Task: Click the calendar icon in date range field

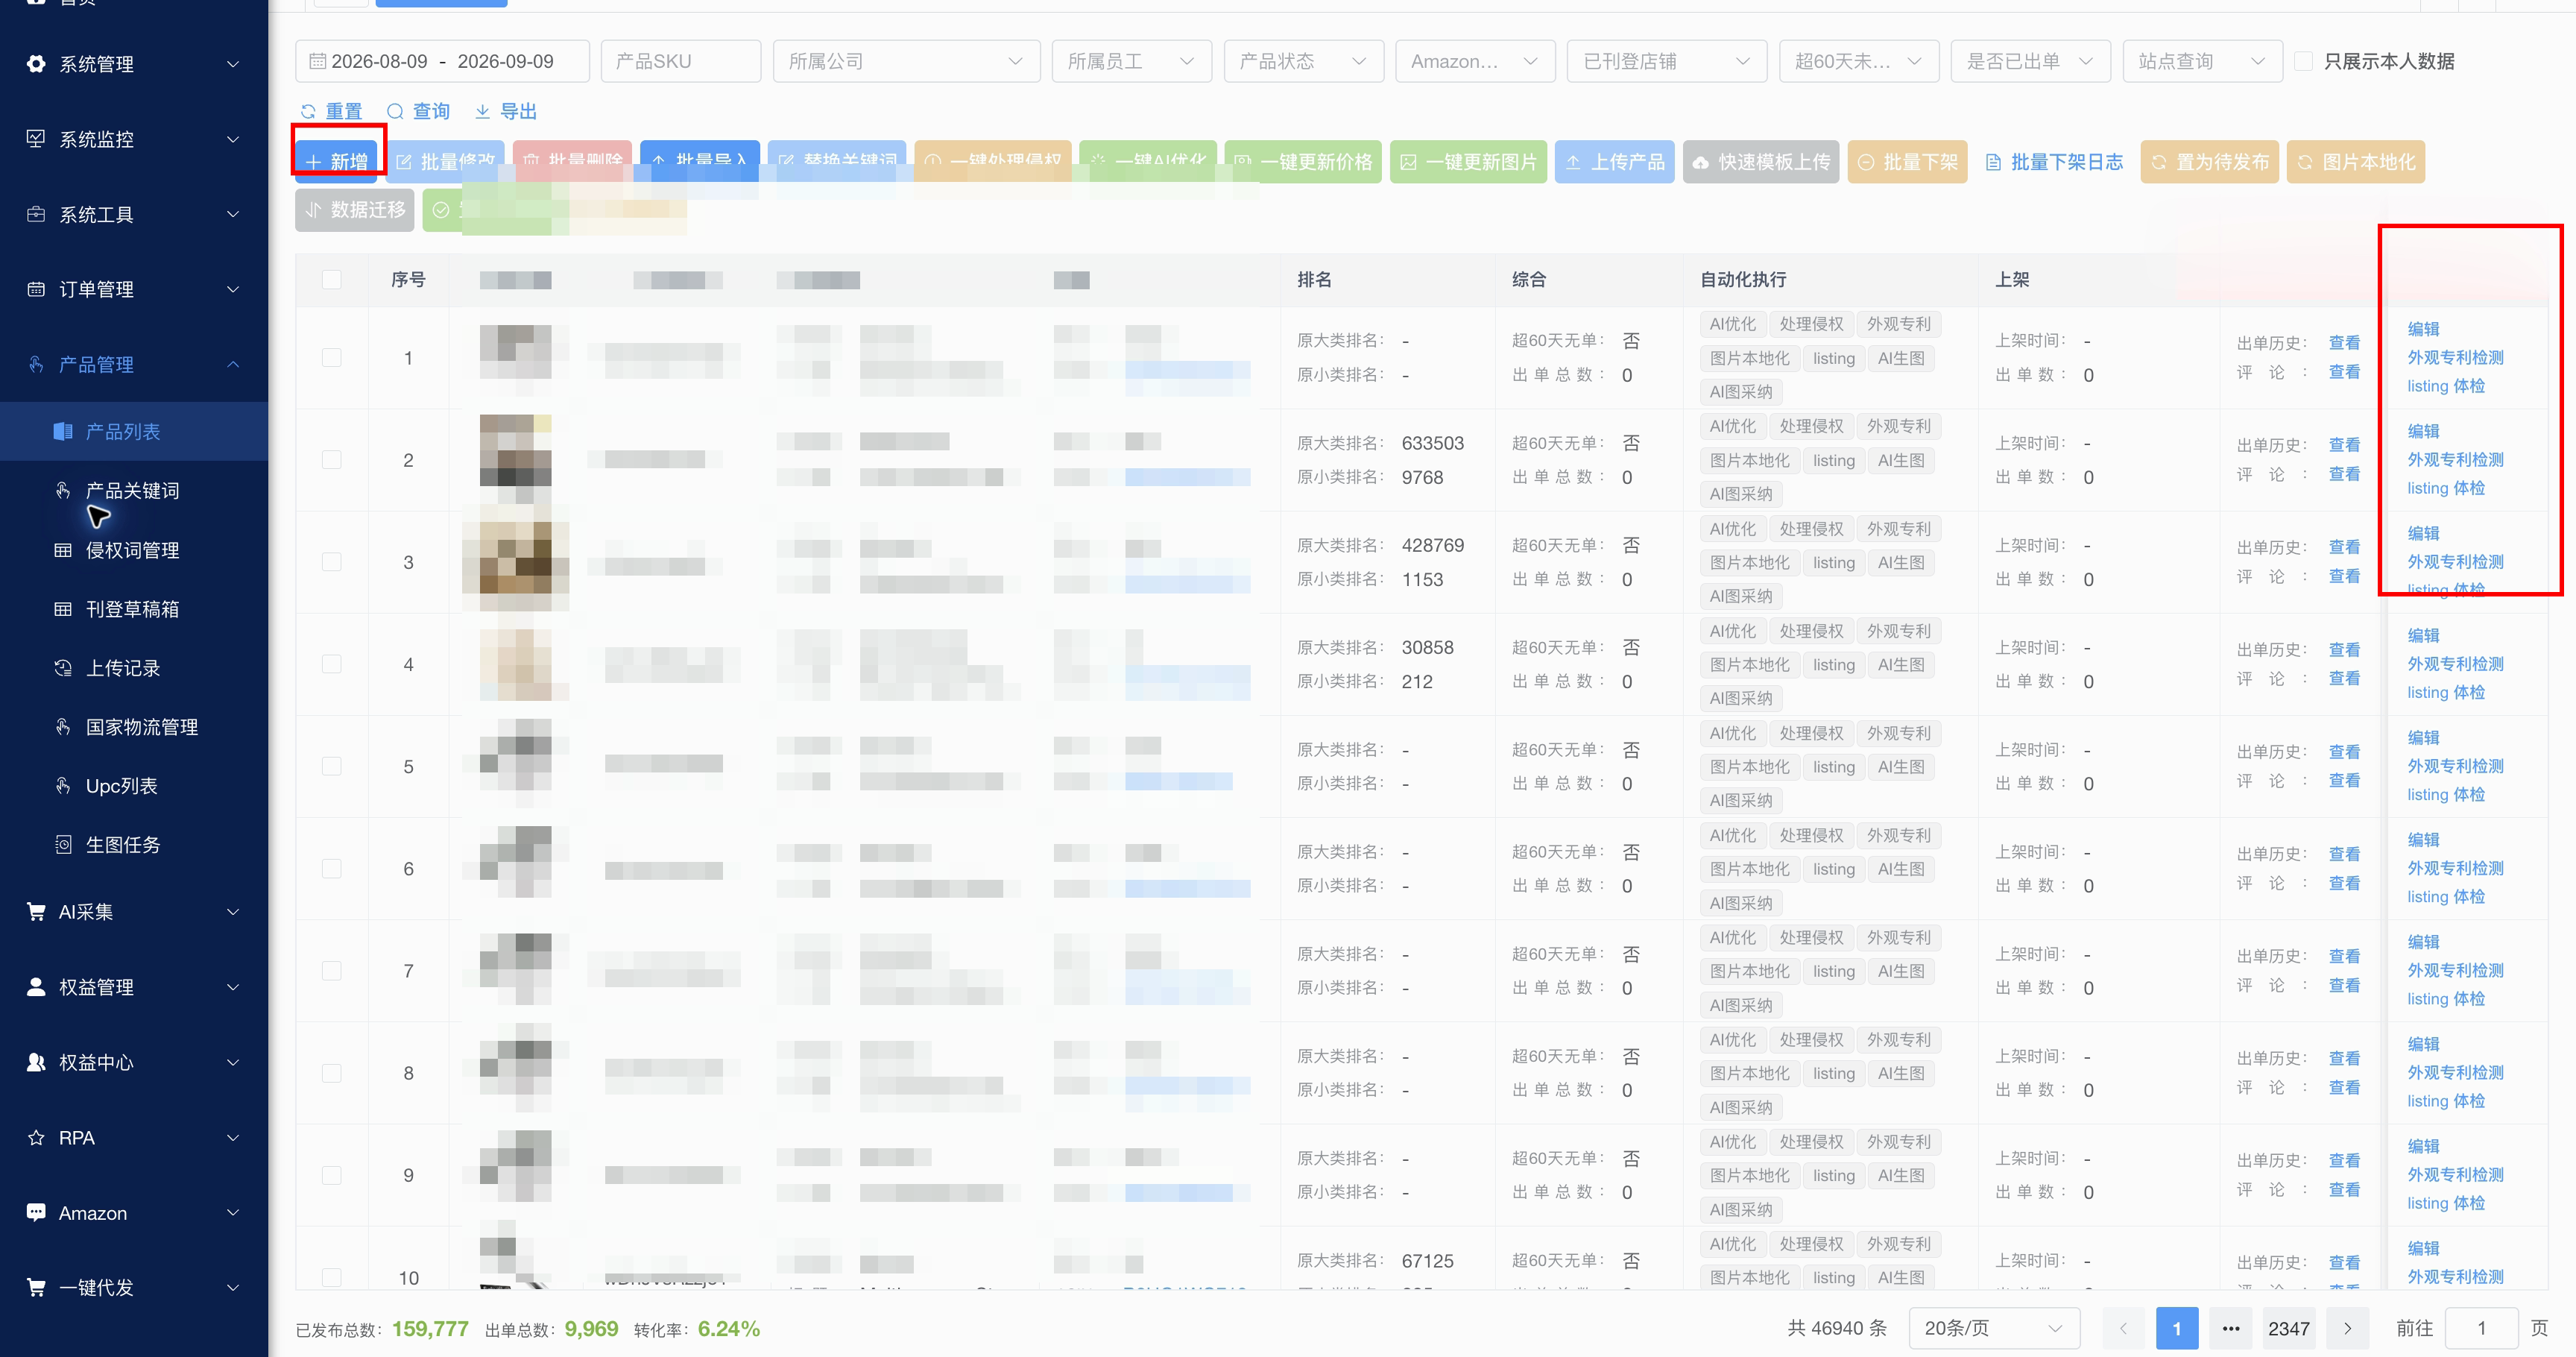Action: click(317, 61)
